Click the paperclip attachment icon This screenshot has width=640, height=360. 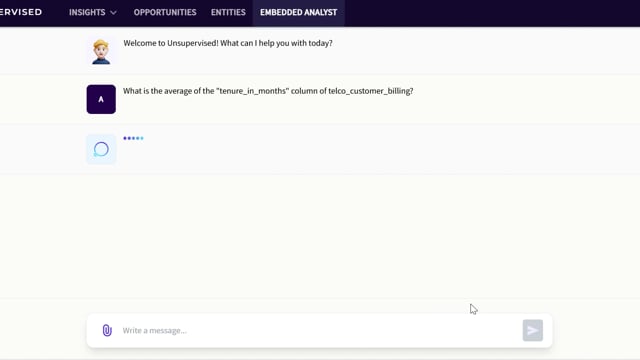(x=107, y=330)
